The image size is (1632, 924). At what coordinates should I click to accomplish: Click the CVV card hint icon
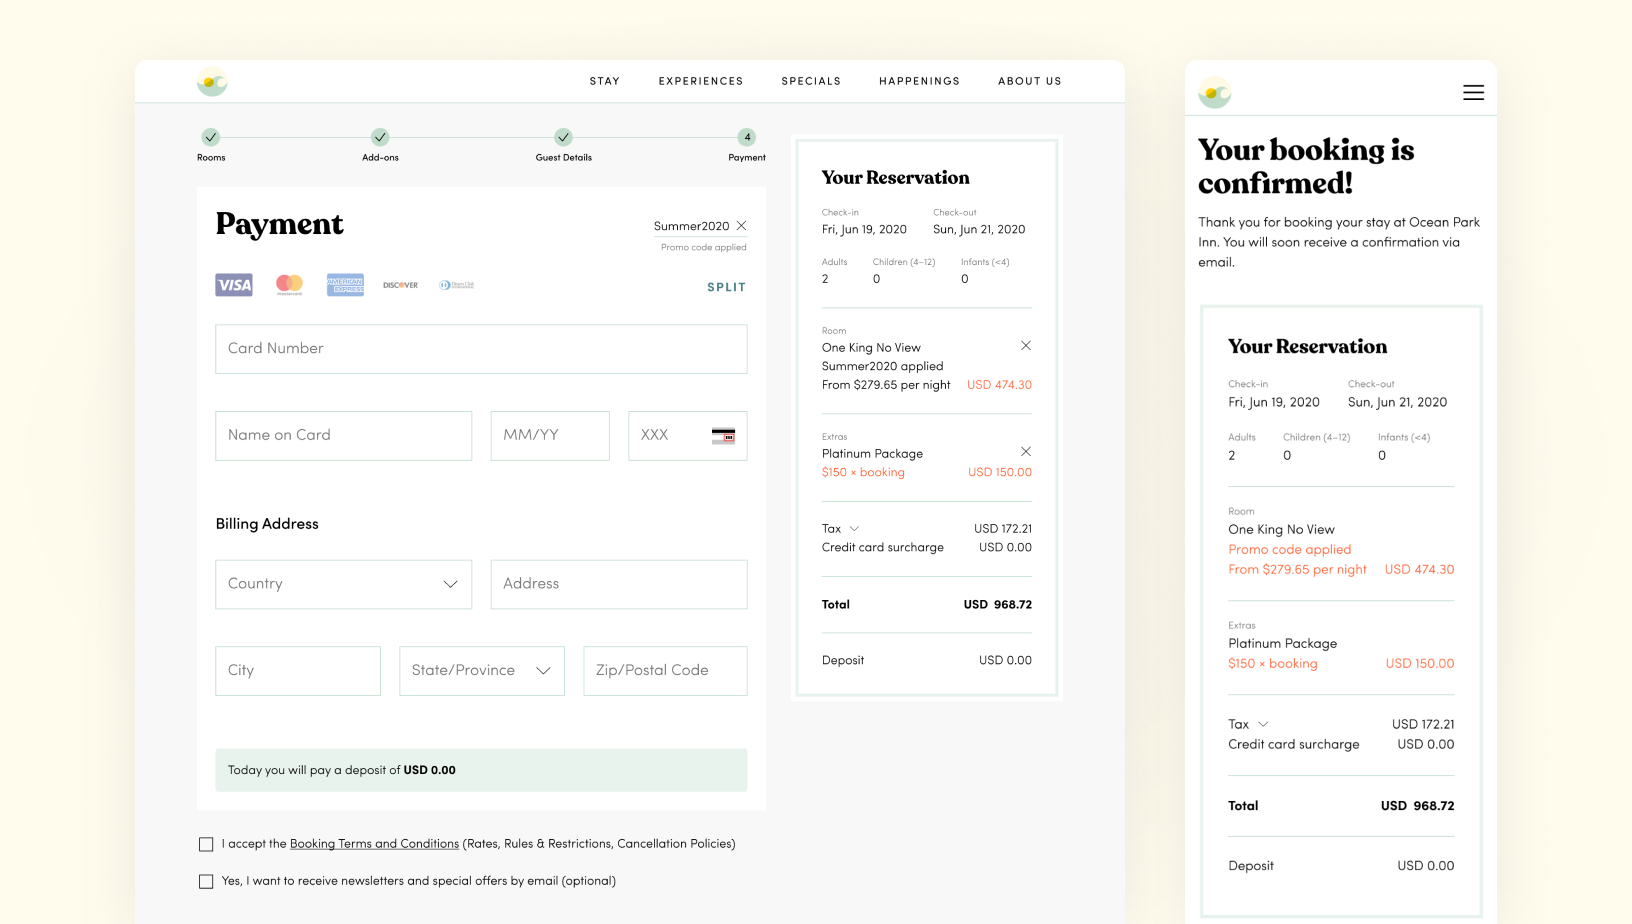723,436
